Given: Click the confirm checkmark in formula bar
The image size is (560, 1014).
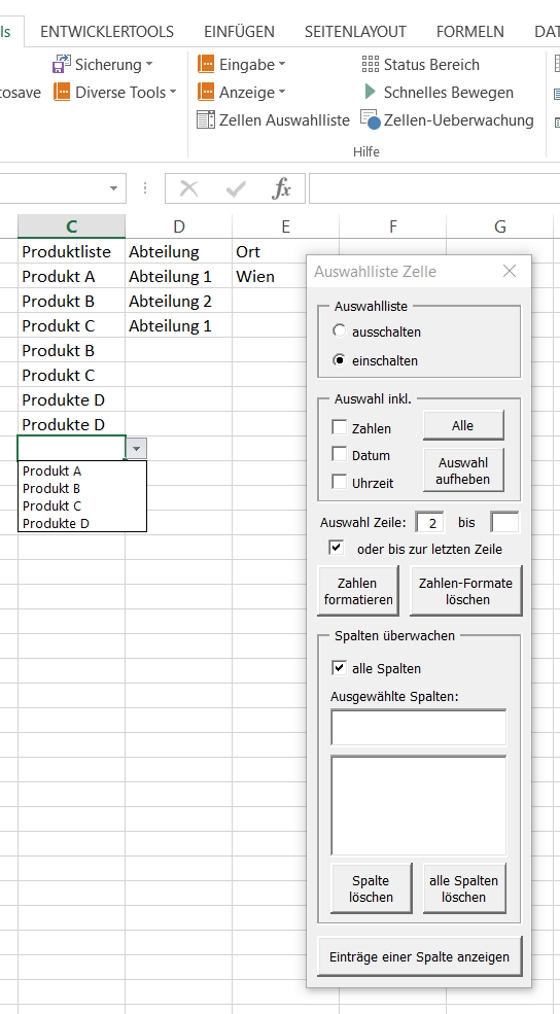Looking at the screenshot, I should click(236, 189).
